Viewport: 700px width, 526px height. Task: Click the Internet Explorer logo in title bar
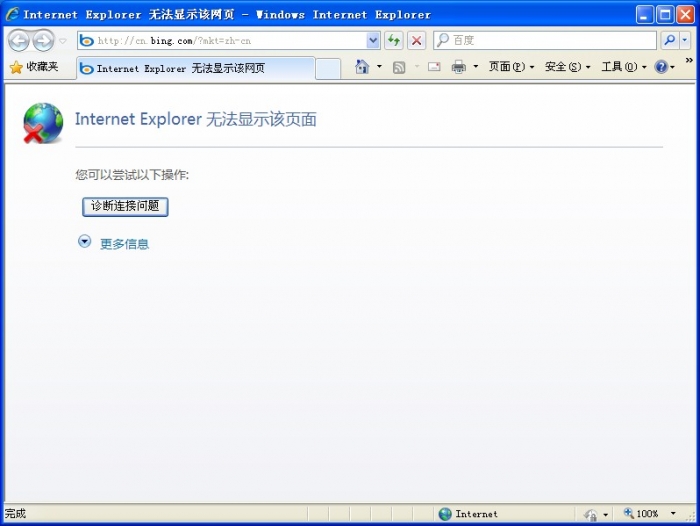click(x=12, y=14)
